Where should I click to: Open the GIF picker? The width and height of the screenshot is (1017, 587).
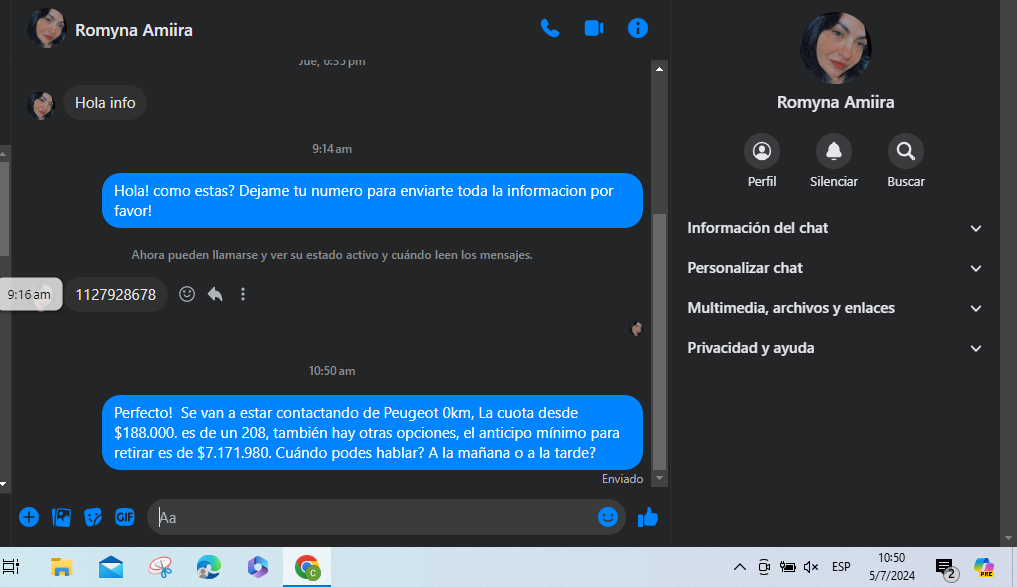[x=125, y=517]
